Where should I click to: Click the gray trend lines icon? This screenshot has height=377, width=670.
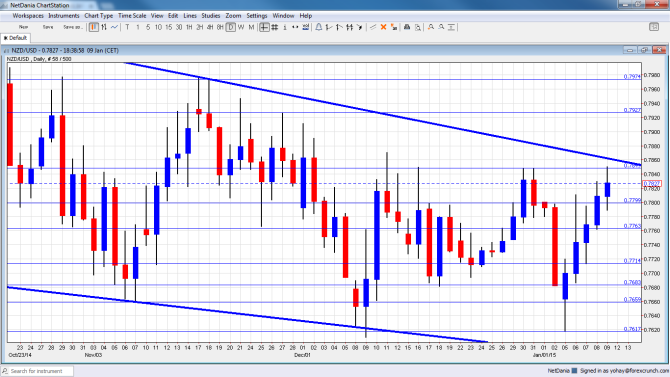(x=373, y=27)
